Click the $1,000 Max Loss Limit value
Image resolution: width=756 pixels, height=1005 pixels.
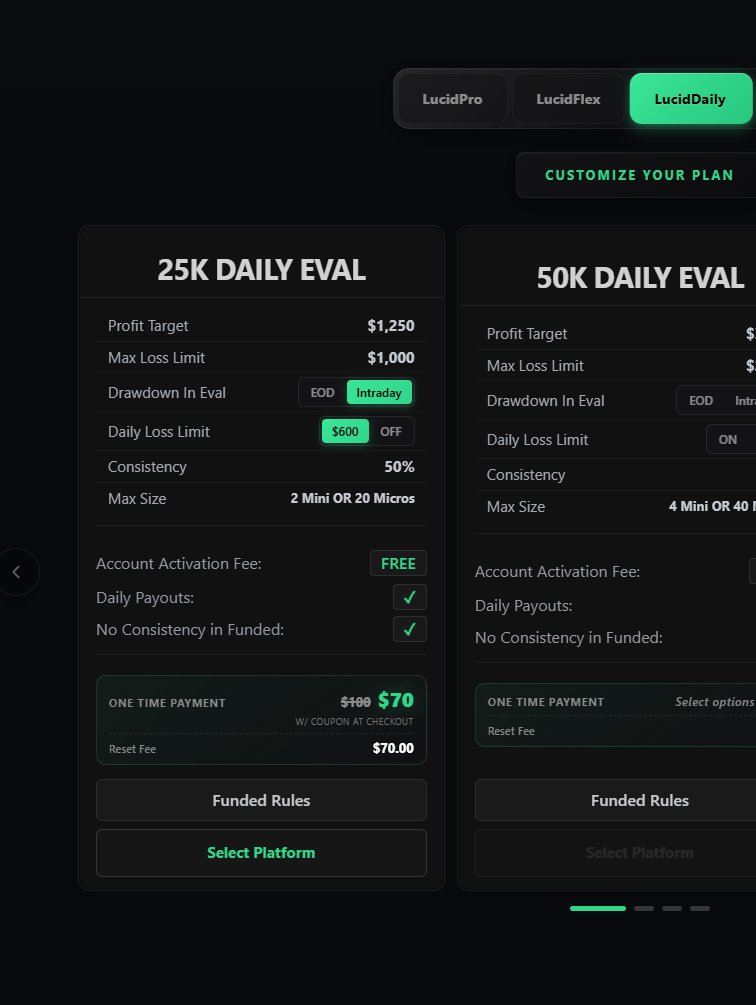[391, 358]
